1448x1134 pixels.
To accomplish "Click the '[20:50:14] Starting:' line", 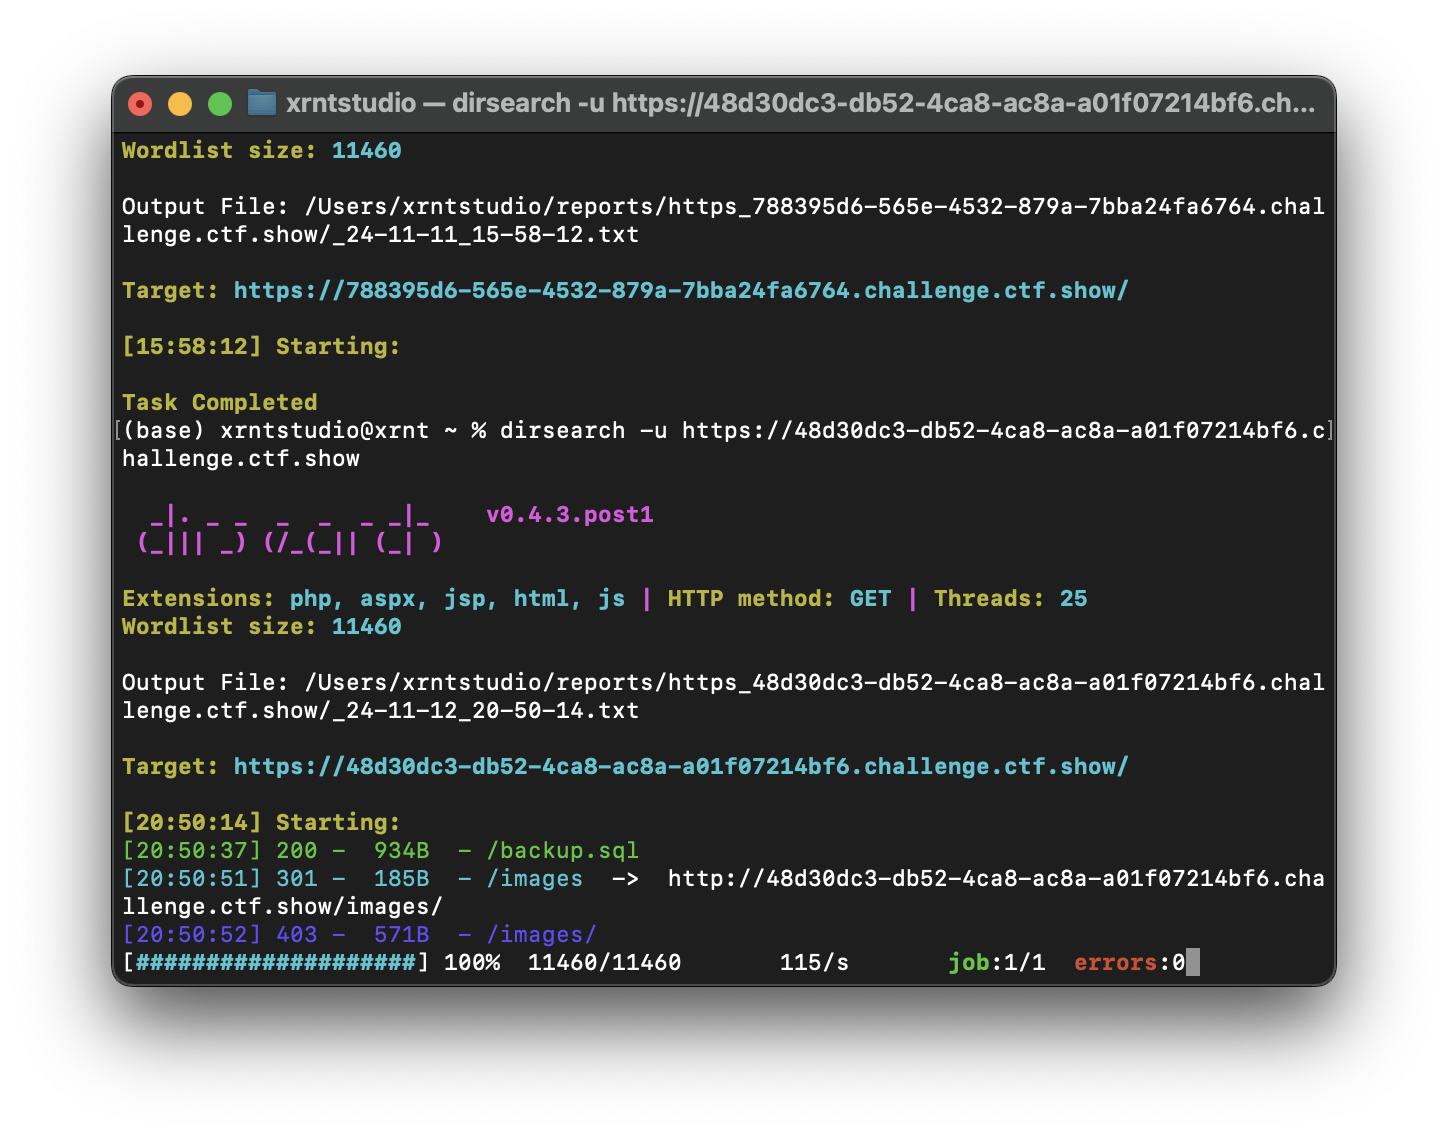I will click(x=261, y=823).
